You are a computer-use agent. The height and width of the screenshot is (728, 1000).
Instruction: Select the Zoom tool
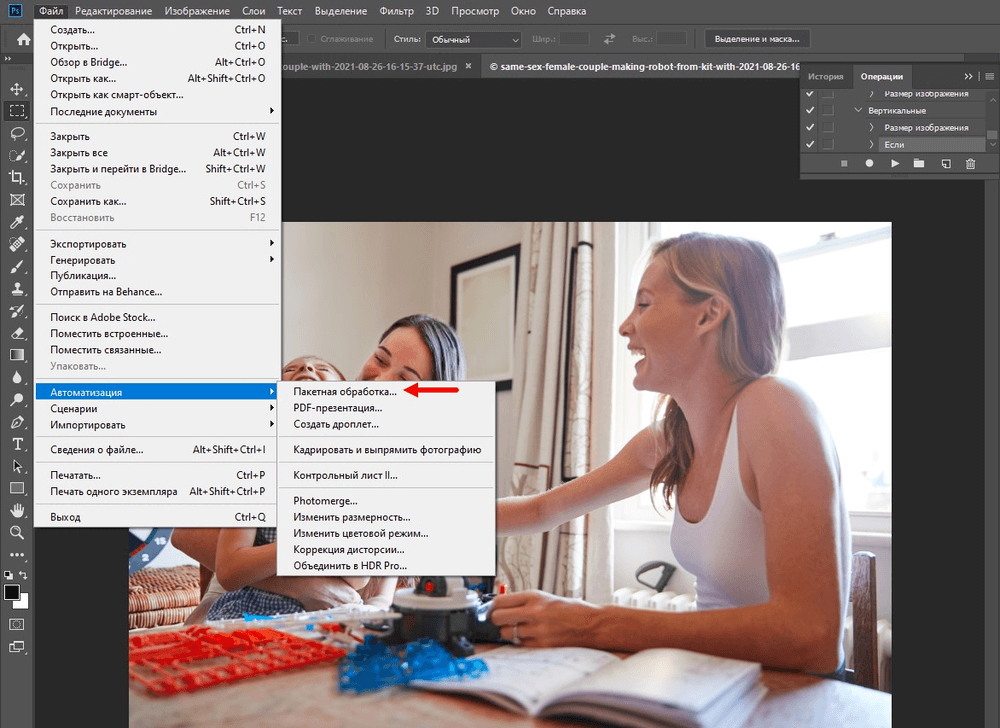click(x=17, y=532)
